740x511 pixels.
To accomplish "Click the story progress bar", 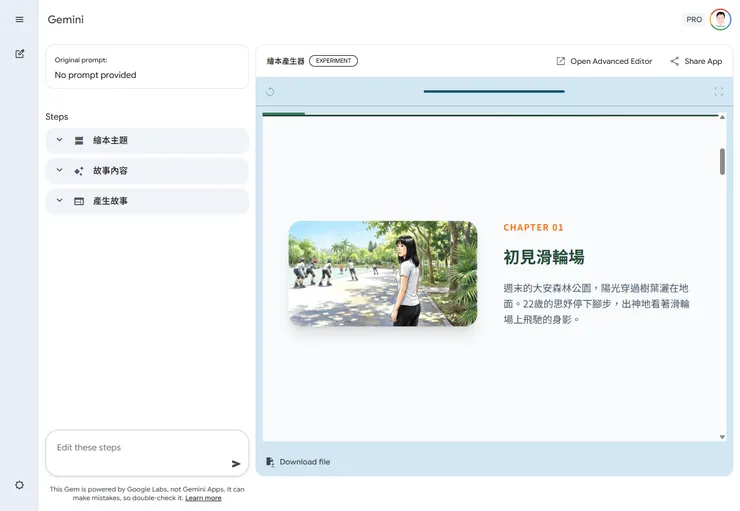I will (490, 114).
